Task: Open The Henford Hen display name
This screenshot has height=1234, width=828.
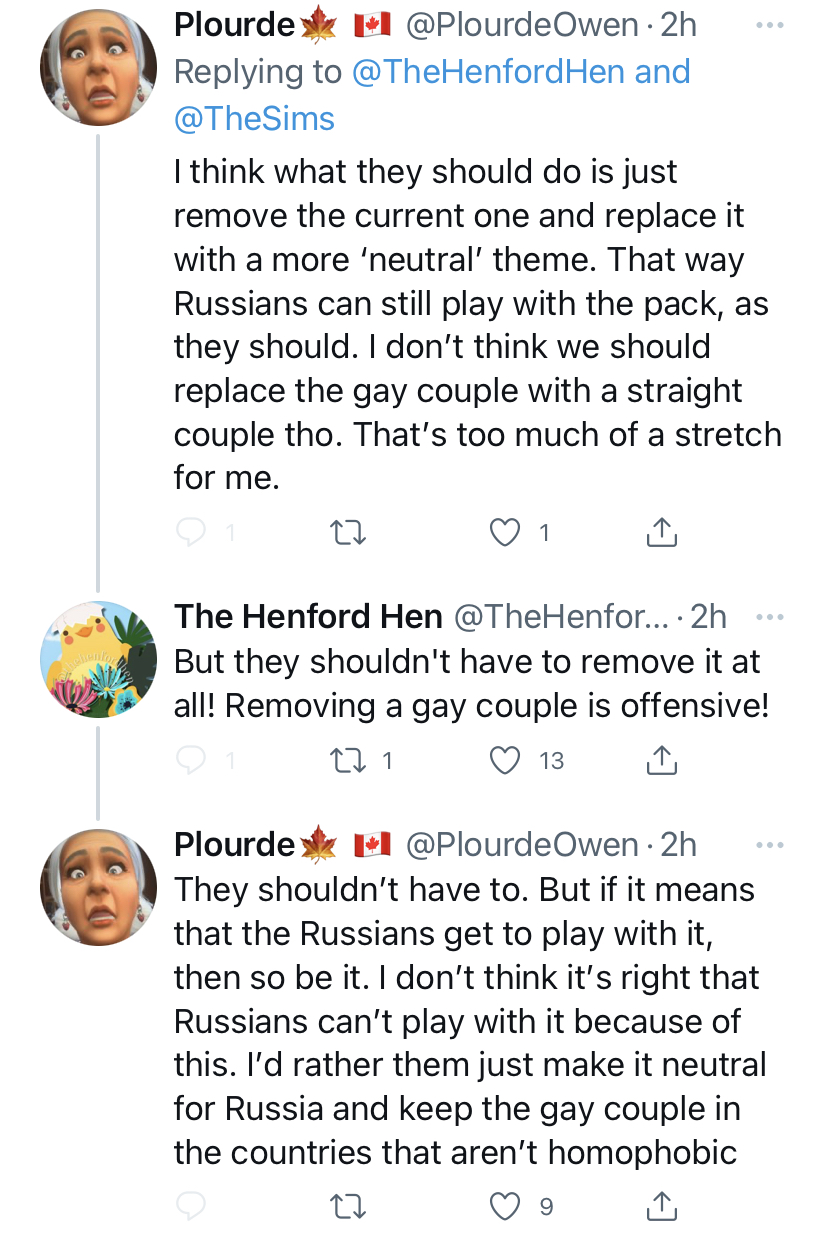Action: point(308,616)
